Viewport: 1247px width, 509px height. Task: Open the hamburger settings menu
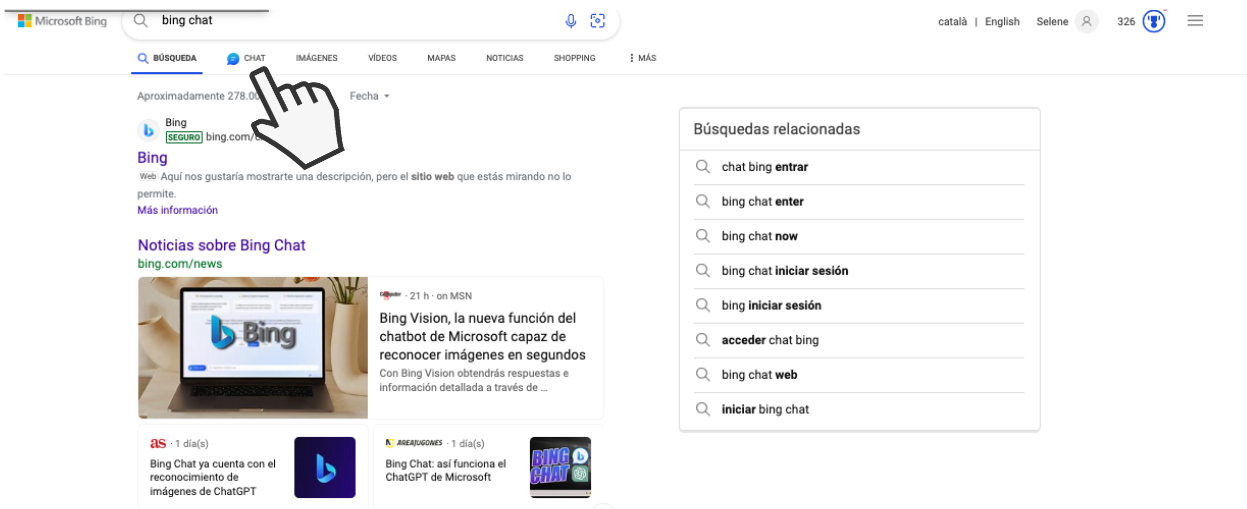[1195, 20]
